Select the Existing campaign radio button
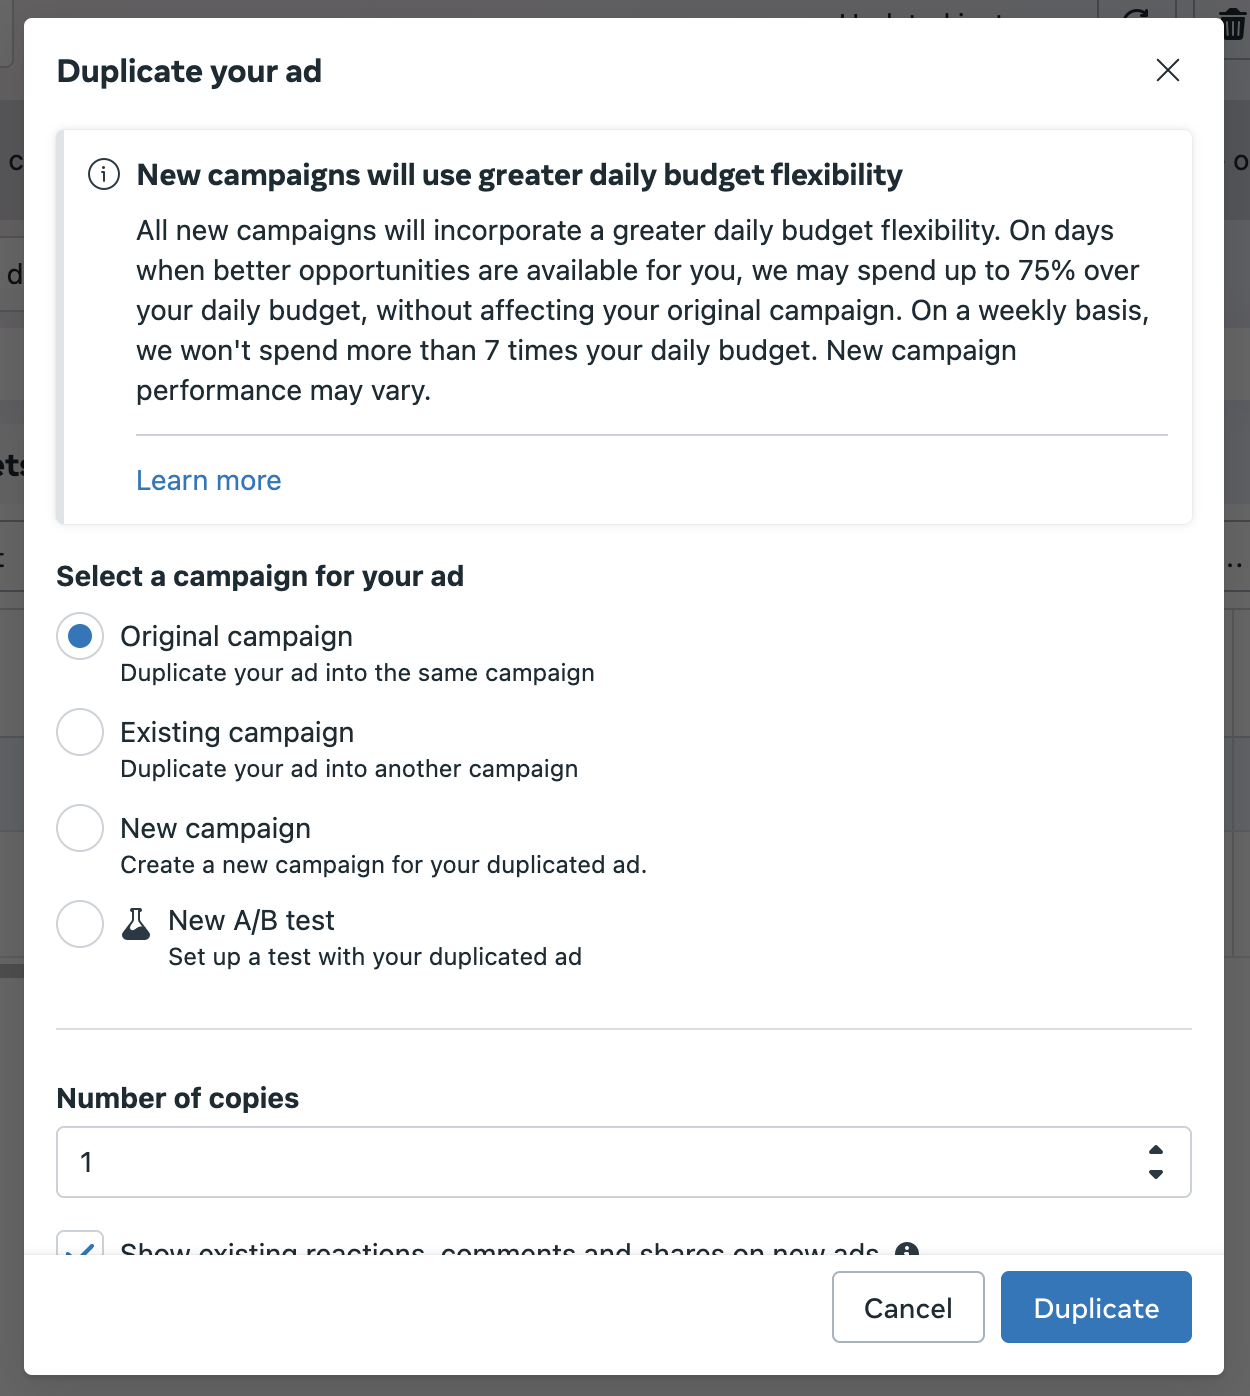 point(80,732)
